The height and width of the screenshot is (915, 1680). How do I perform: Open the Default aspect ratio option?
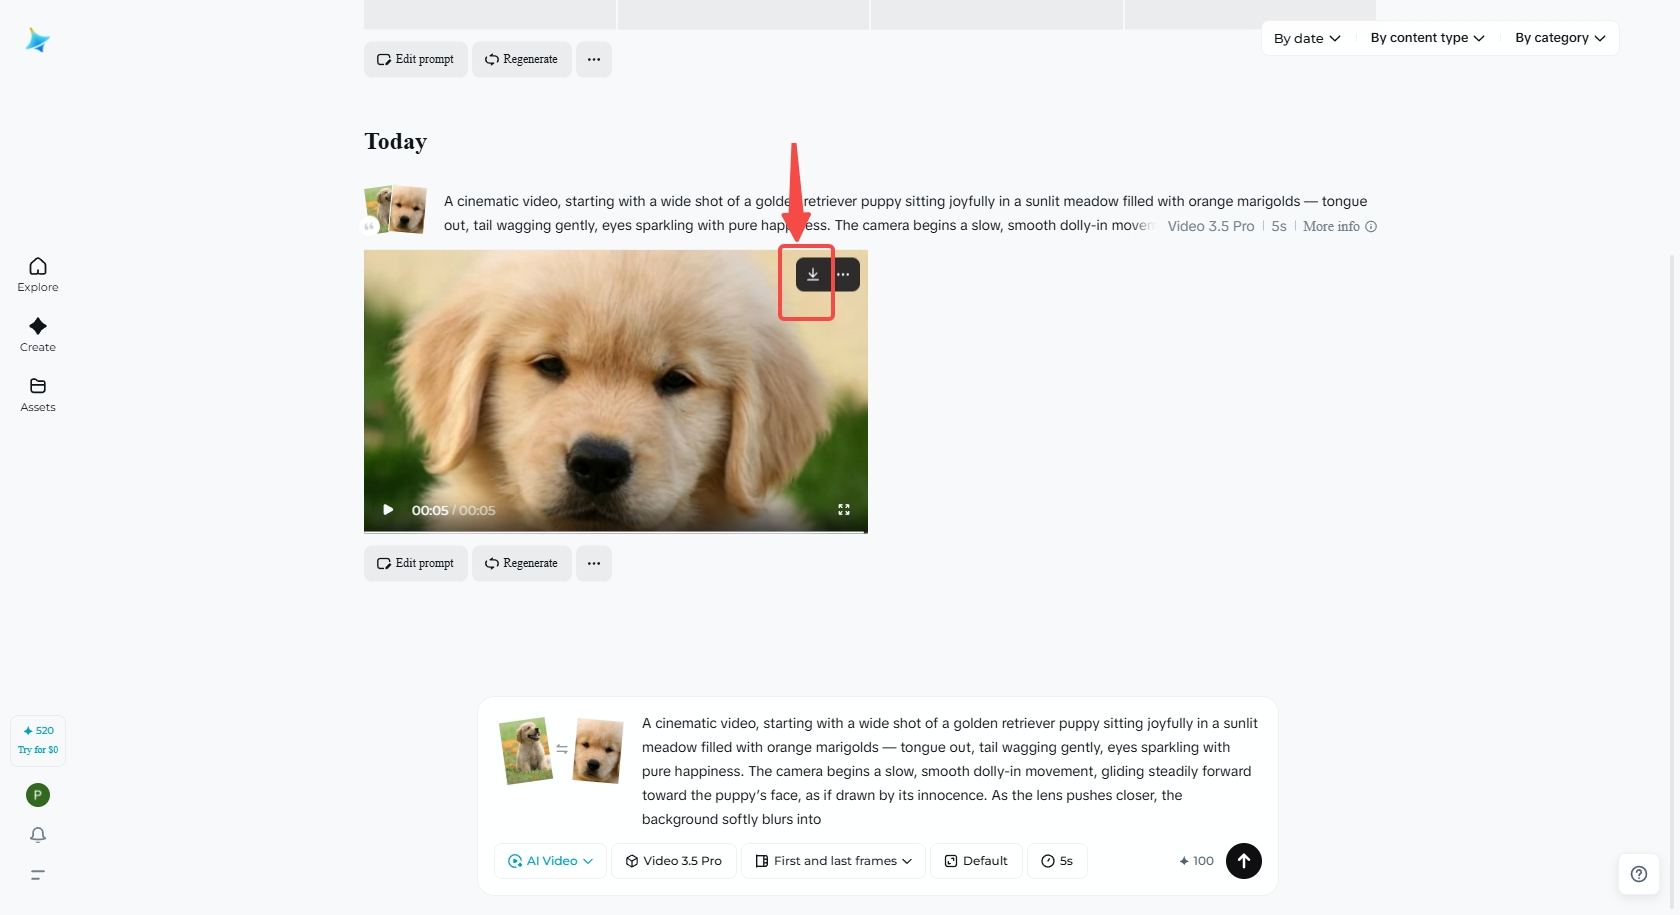pyautogui.click(x=976, y=861)
